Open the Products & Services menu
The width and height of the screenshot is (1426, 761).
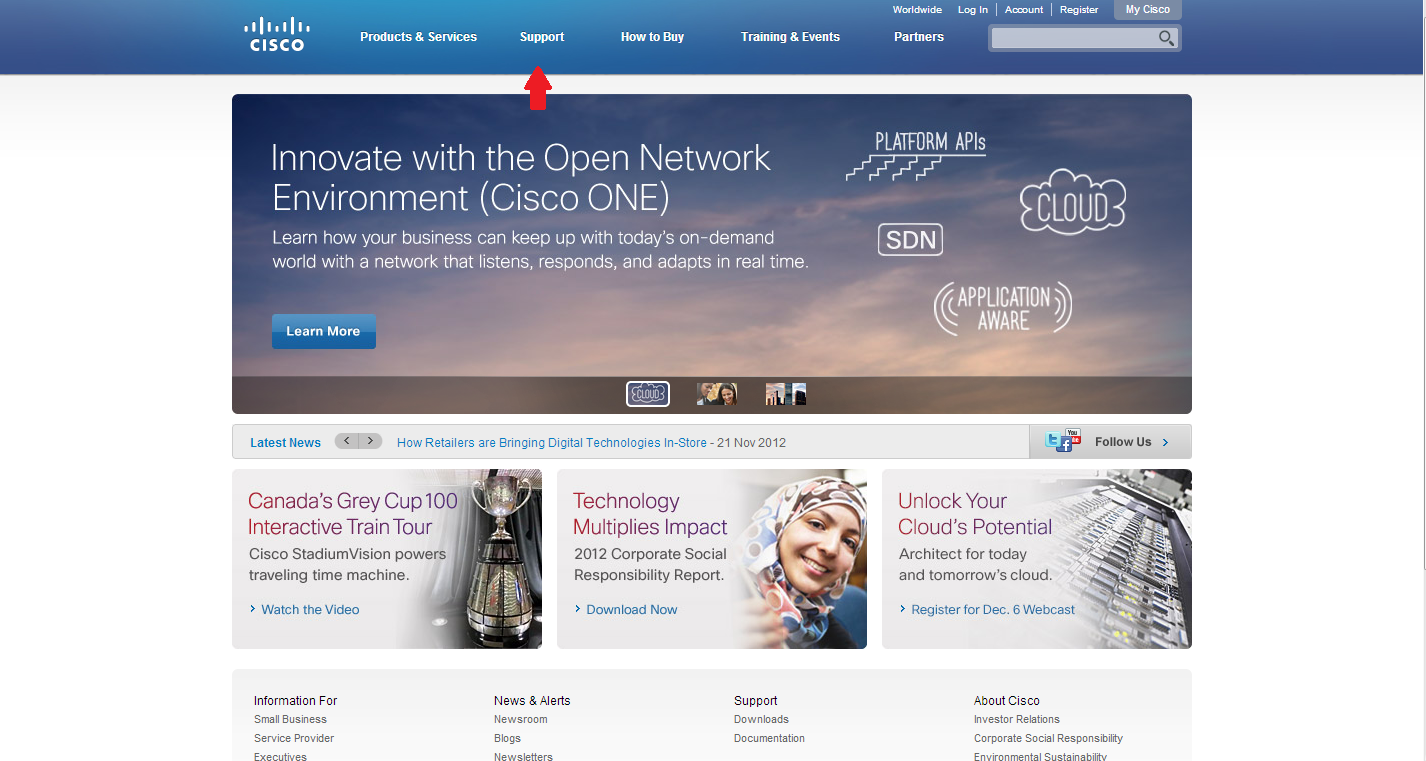418,37
